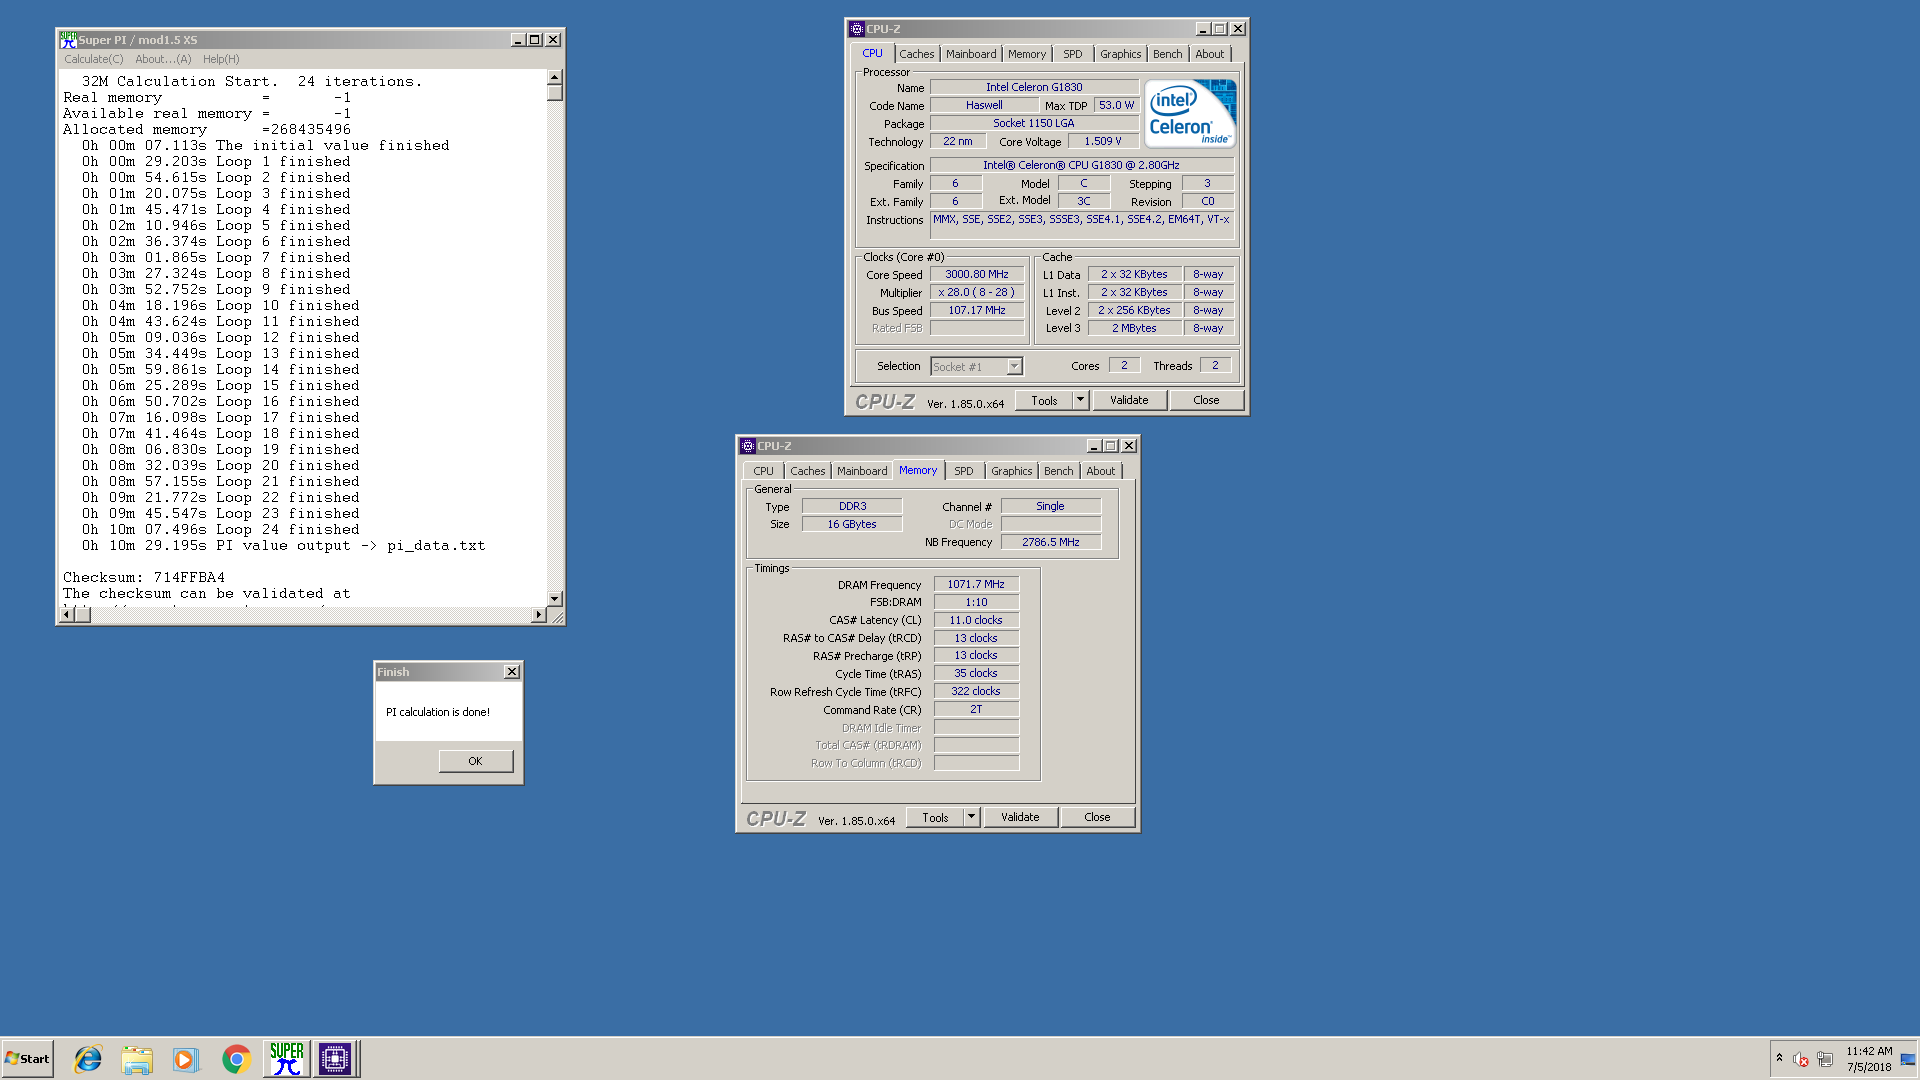The height and width of the screenshot is (1080, 1920).
Task: Click the Code Name value Haswell
Action: [x=984, y=105]
